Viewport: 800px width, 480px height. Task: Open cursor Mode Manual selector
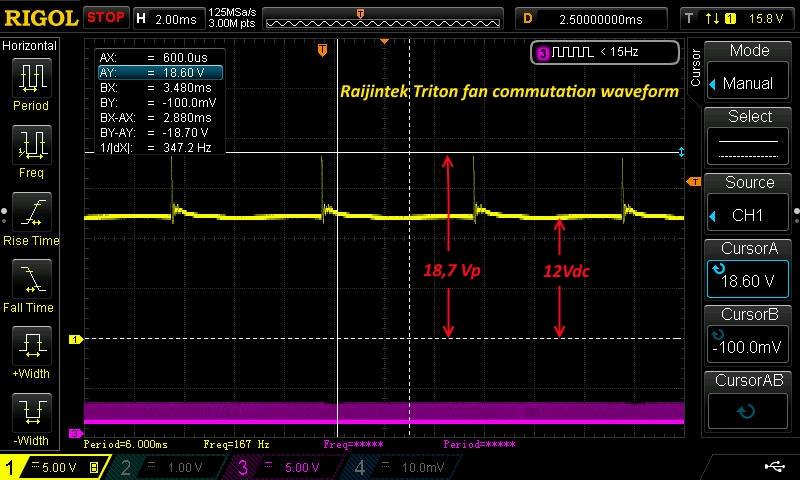pos(747,83)
